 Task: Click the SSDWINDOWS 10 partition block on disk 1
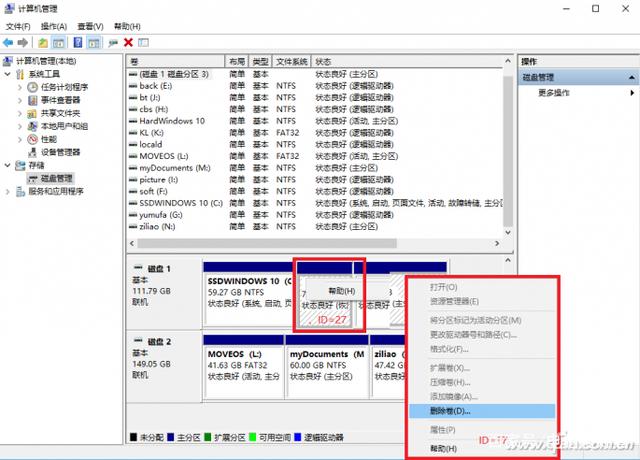click(248, 294)
